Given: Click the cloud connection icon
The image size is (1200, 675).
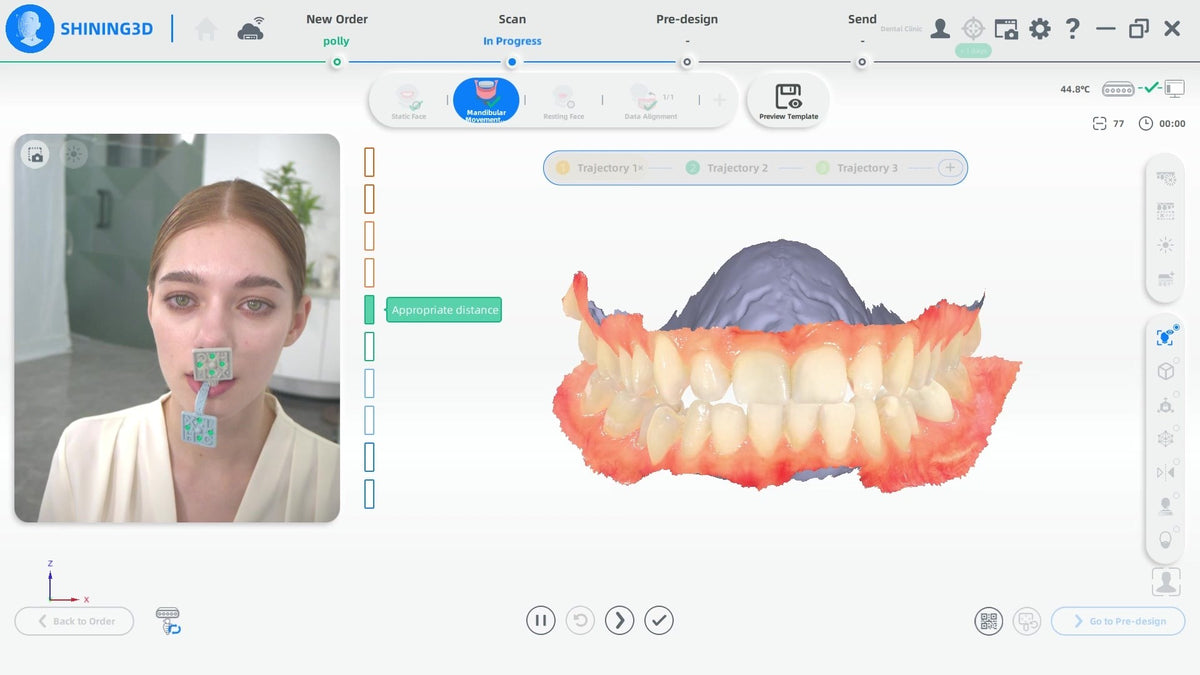Looking at the screenshot, I should pyautogui.click(x=251, y=30).
